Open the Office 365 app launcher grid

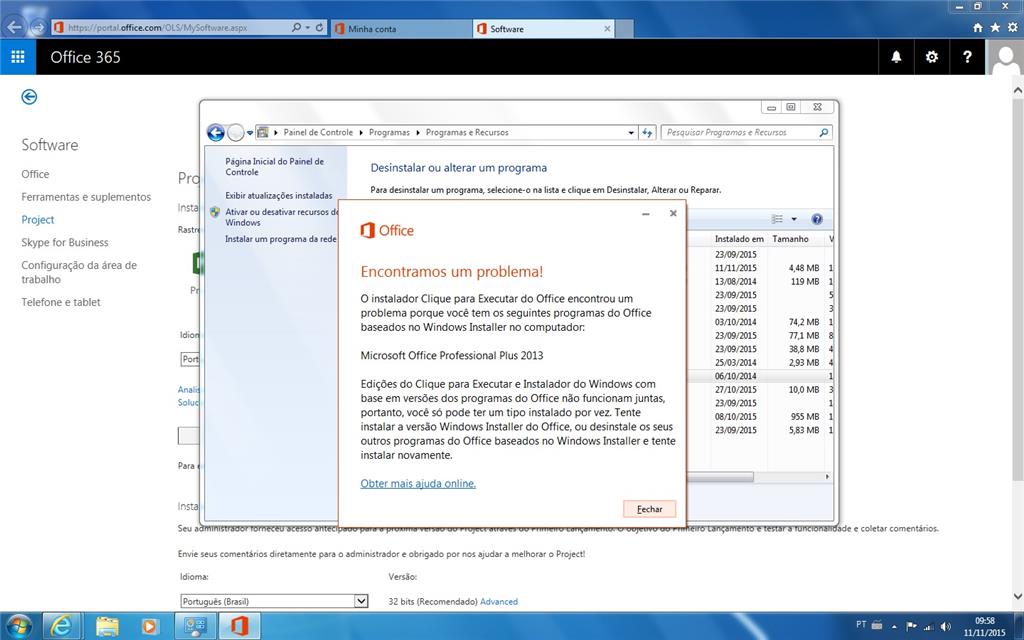click(x=18, y=57)
